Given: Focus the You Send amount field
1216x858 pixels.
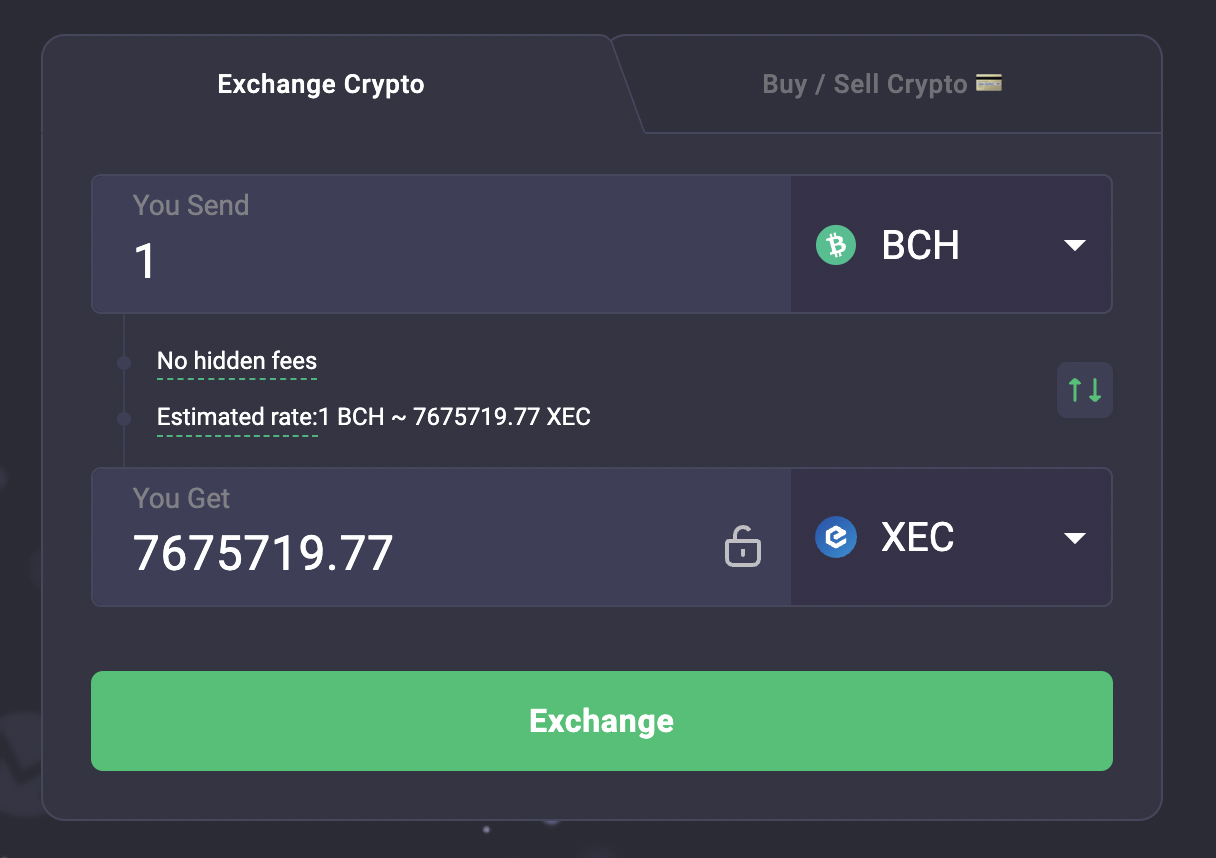Looking at the screenshot, I should point(440,261).
